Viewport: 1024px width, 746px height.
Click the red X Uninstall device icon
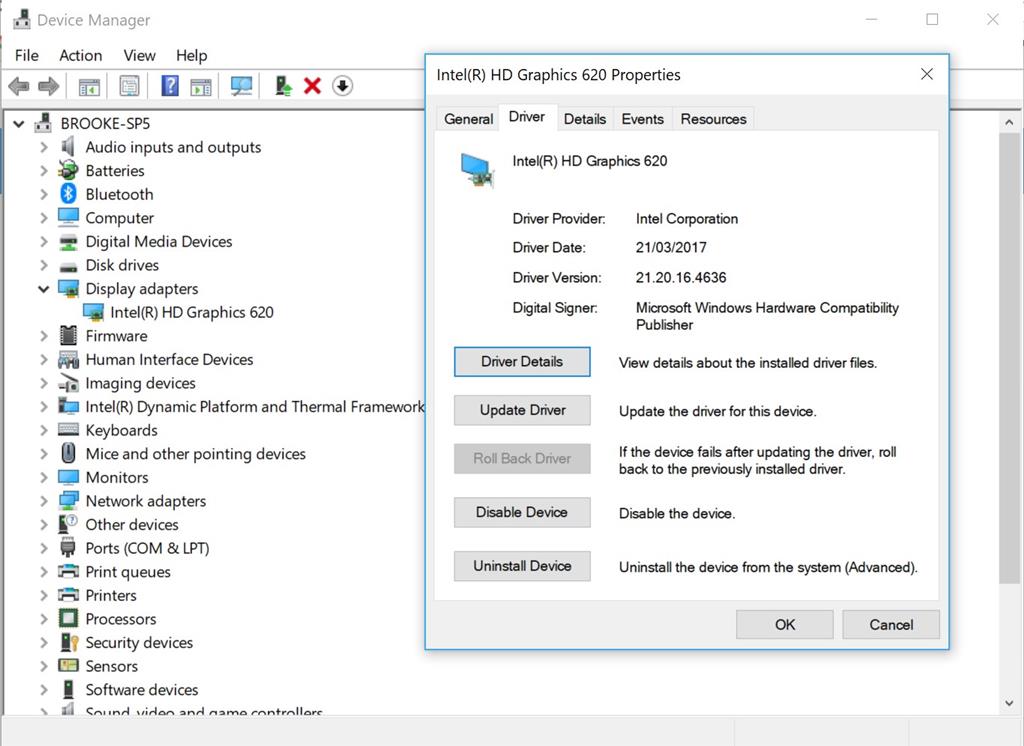(312, 86)
